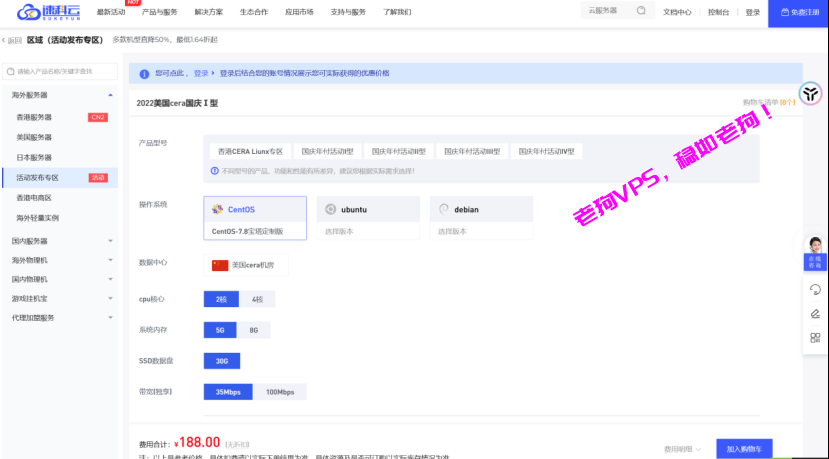Click the refresh circular arrow sidebar icon

point(815,289)
